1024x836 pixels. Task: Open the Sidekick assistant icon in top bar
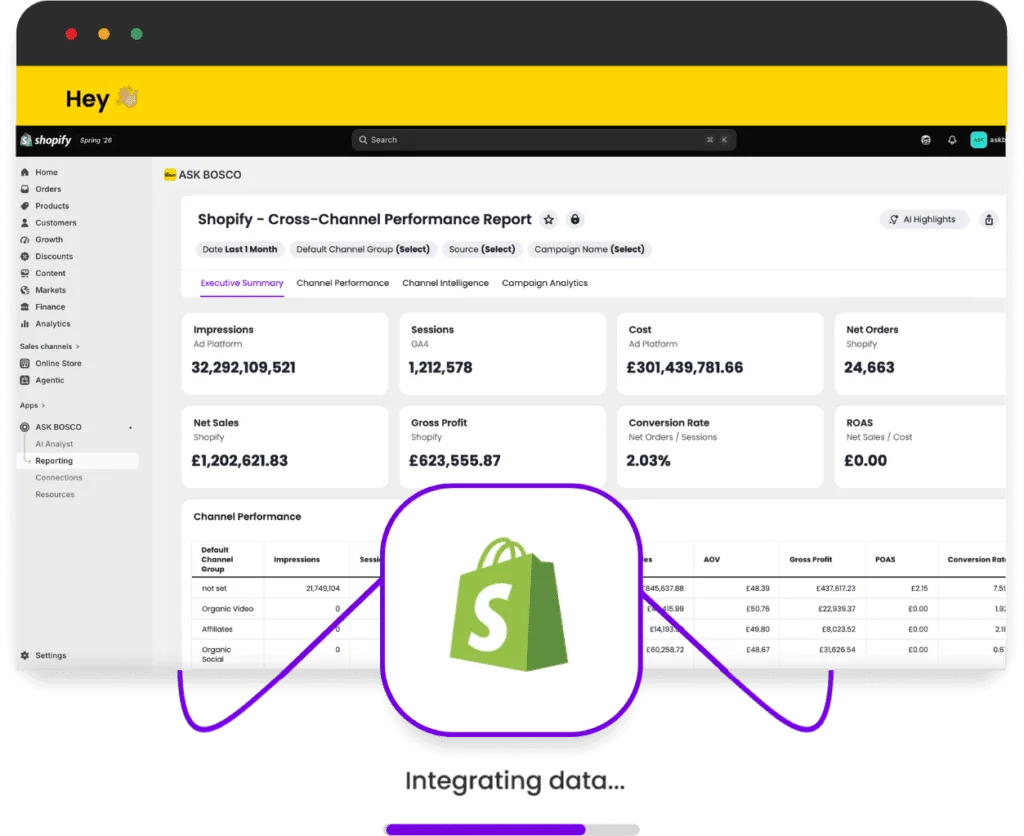click(925, 140)
